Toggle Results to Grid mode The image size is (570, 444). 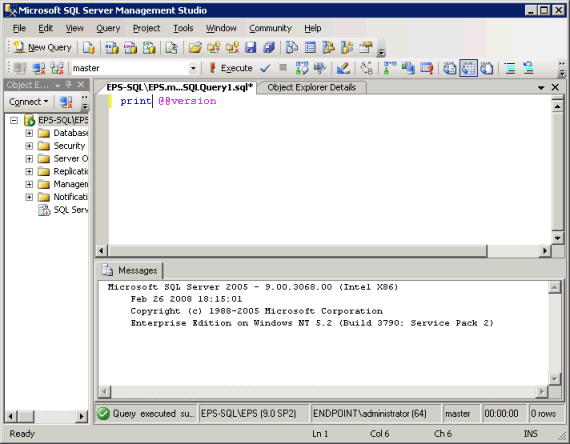click(x=468, y=68)
